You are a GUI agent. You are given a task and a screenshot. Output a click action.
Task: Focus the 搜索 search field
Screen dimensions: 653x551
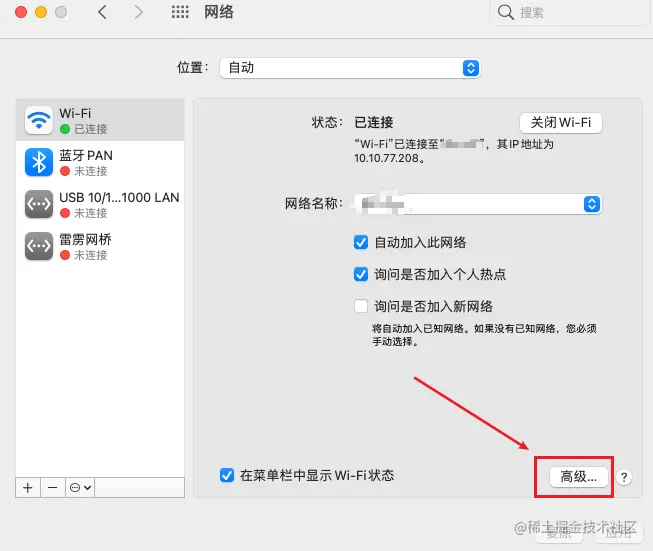pos(570,12)
